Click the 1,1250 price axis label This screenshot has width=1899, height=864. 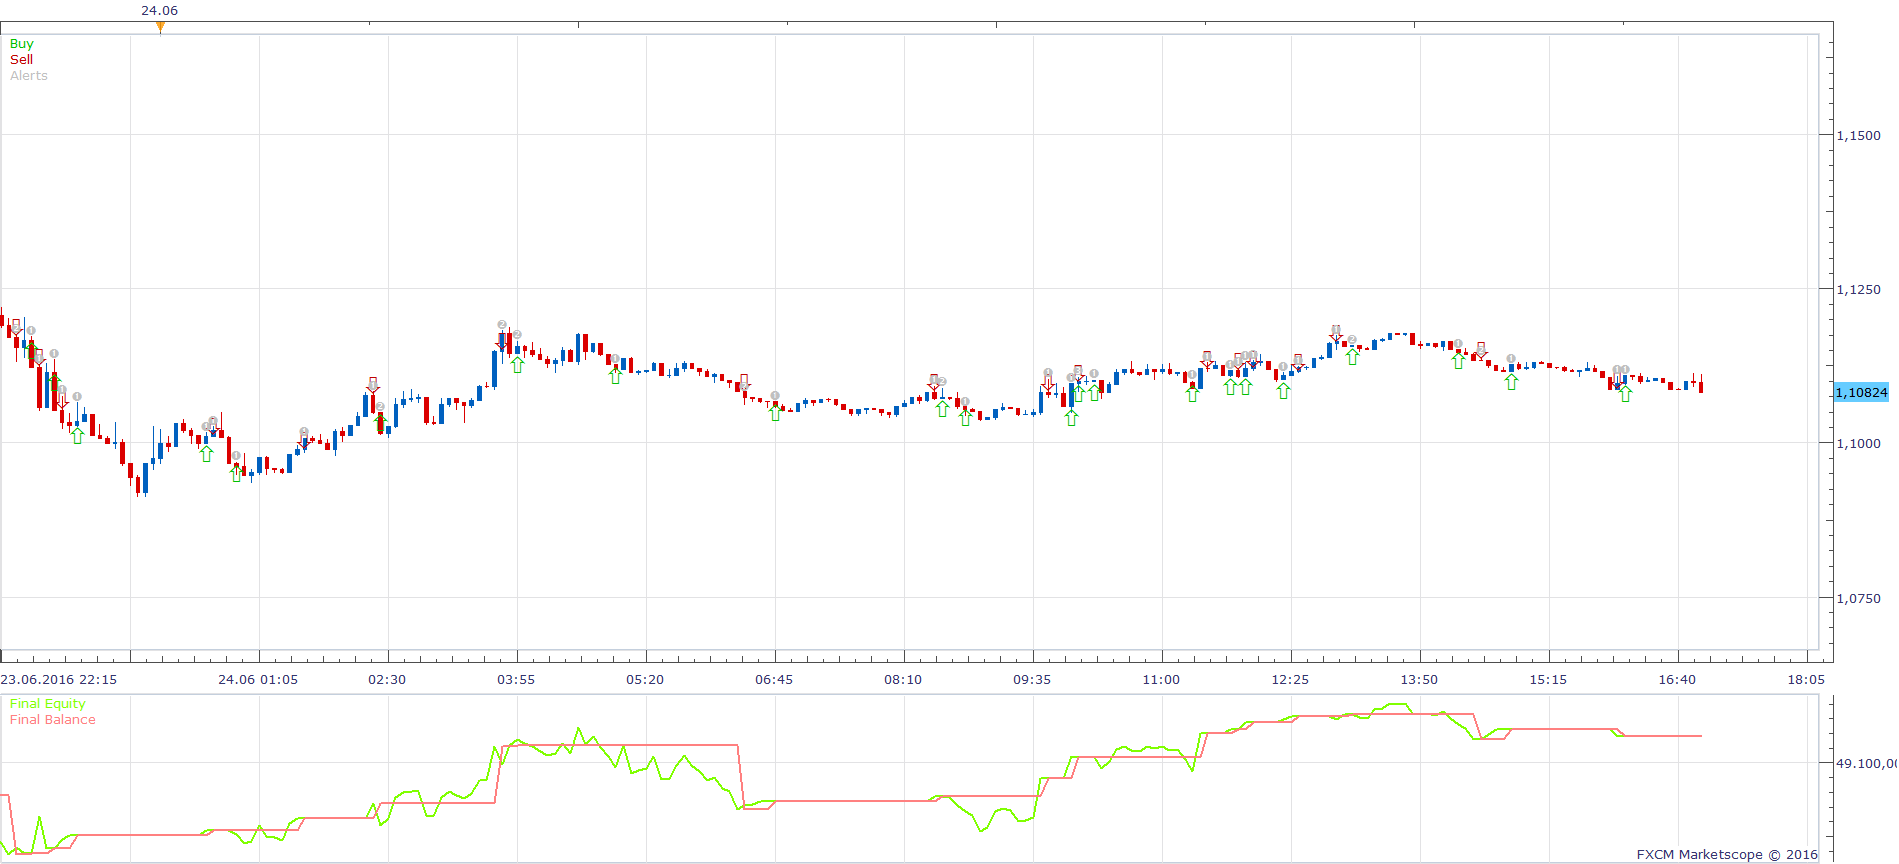point(1858,289)
